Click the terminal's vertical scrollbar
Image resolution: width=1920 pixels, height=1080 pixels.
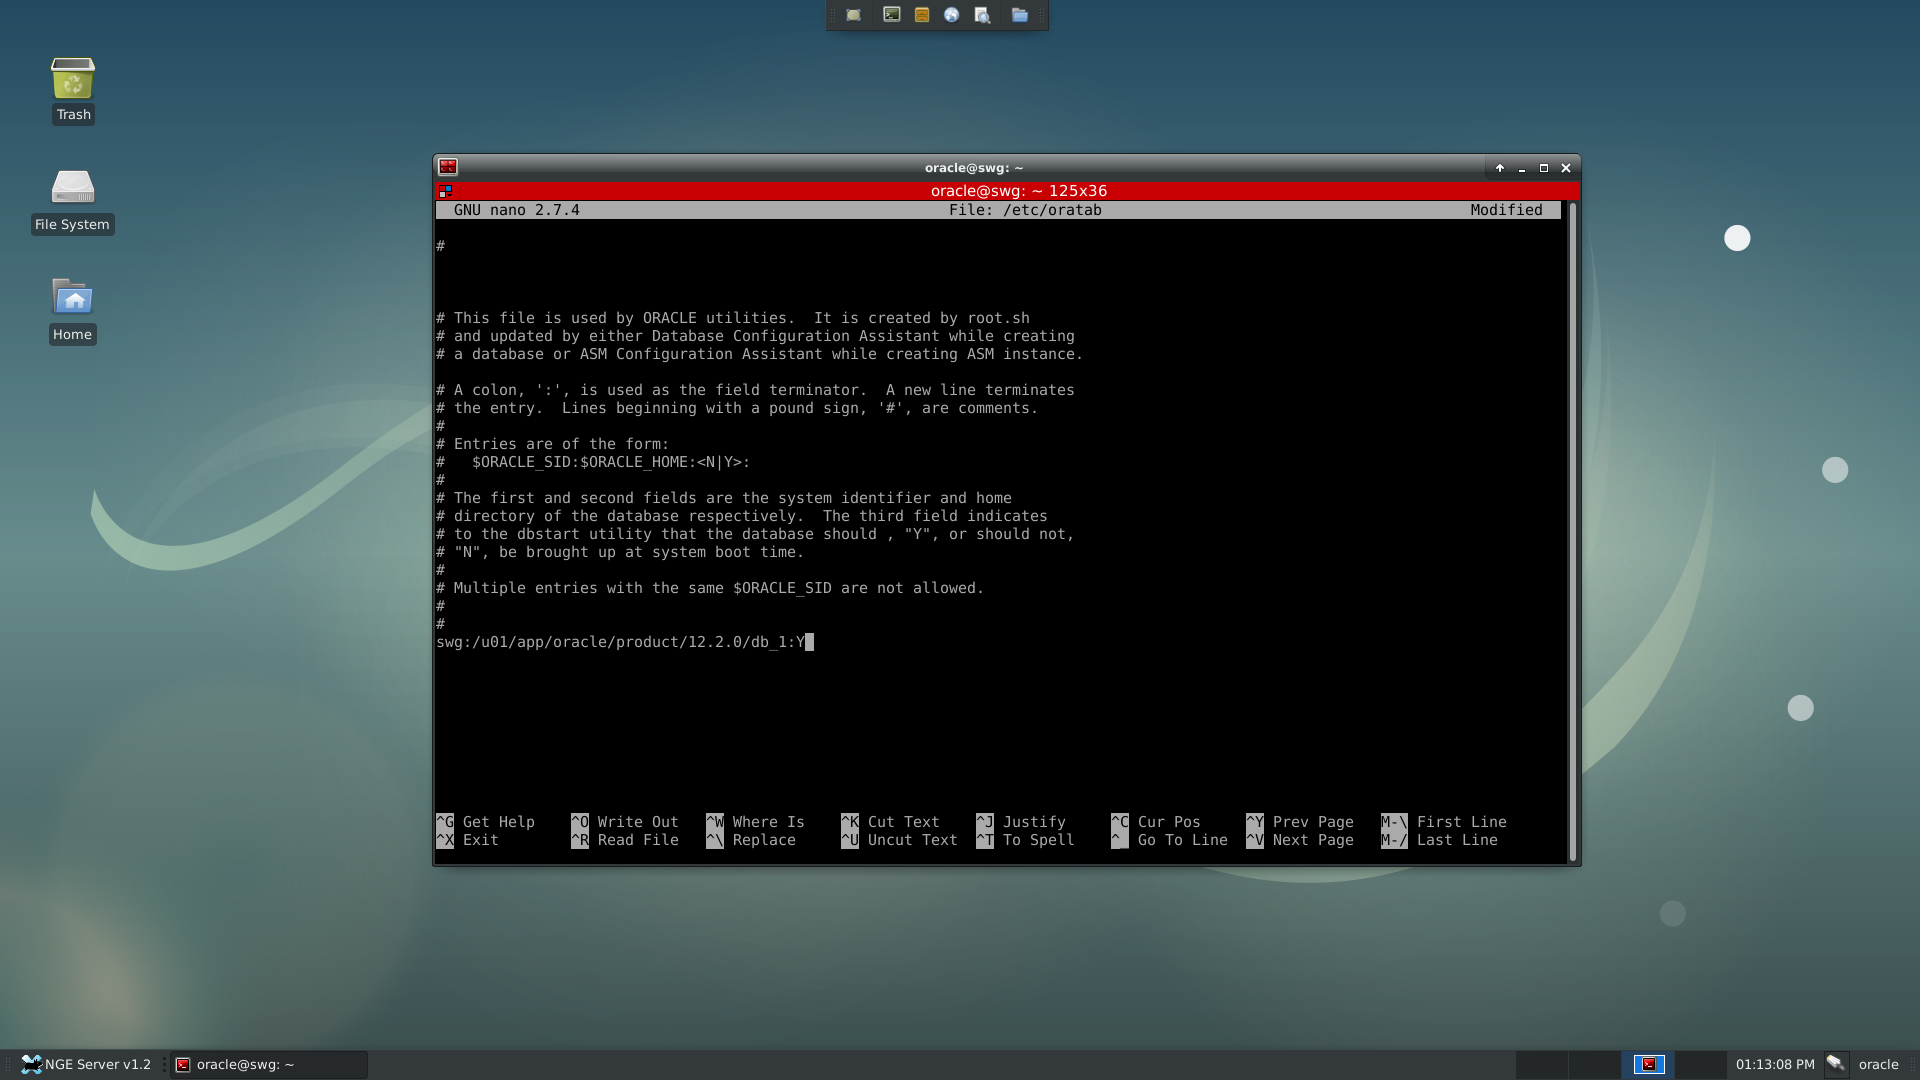click(x=1572, y=530)
